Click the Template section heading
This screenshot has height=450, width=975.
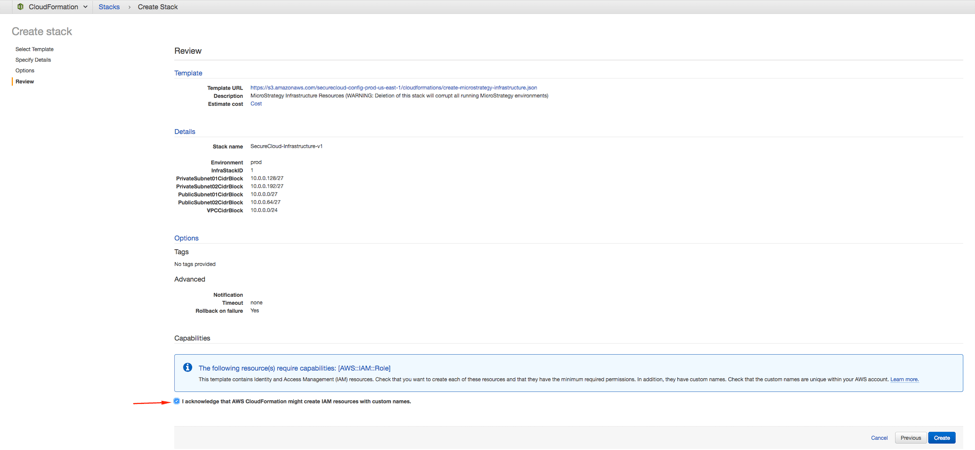pos(188,73)
